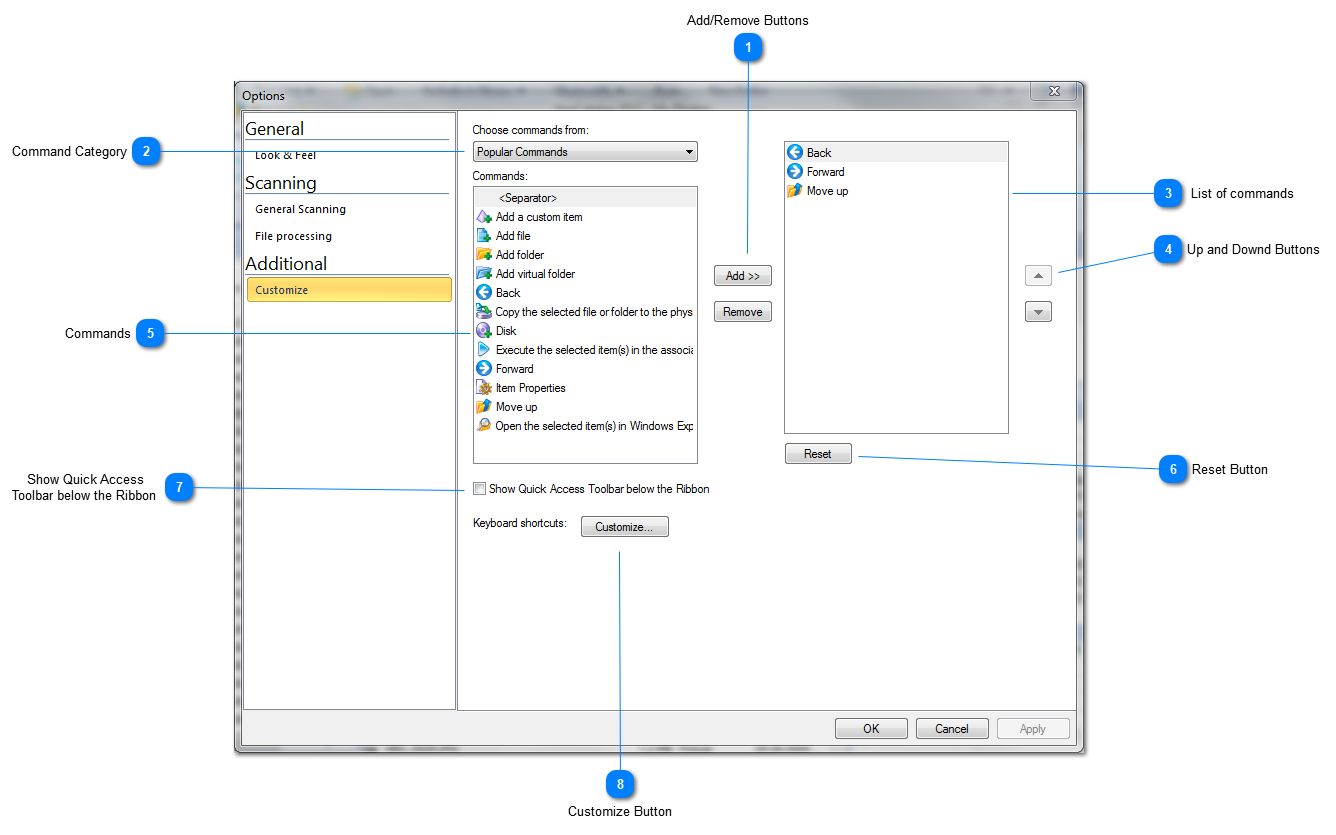Viewport: 1336px width, 835px height.
Task: Select the Item Properties icon
Action: 484,388
